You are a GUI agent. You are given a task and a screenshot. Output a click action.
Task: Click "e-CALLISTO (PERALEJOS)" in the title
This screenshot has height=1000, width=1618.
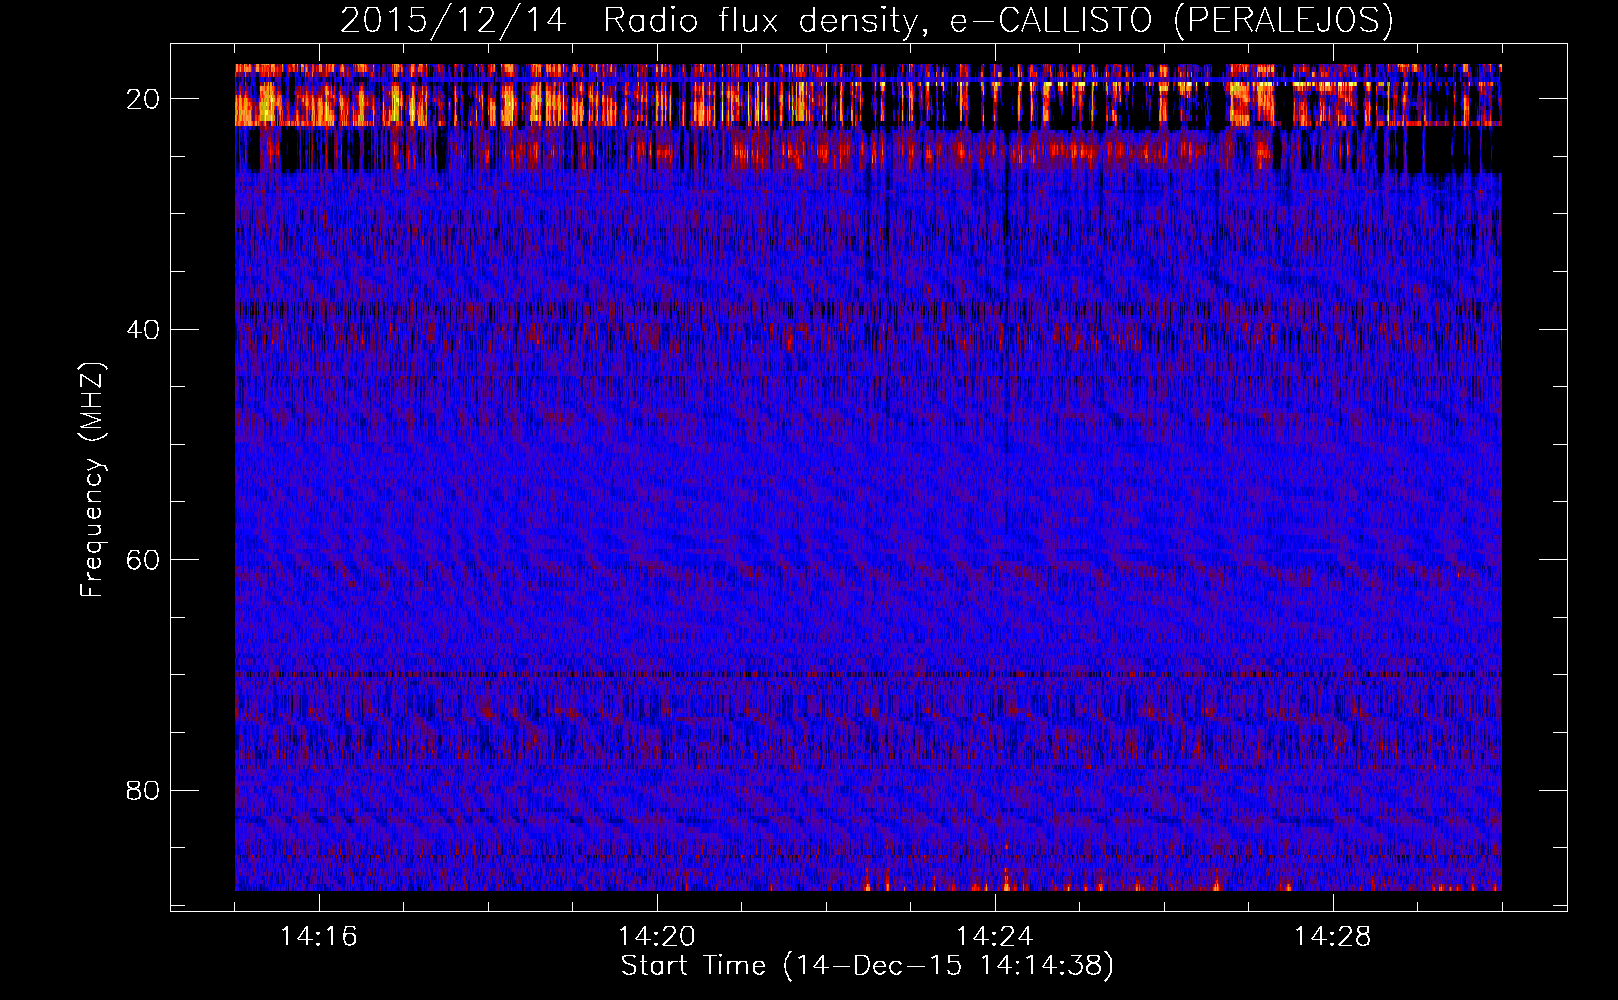coord(1170,20)
